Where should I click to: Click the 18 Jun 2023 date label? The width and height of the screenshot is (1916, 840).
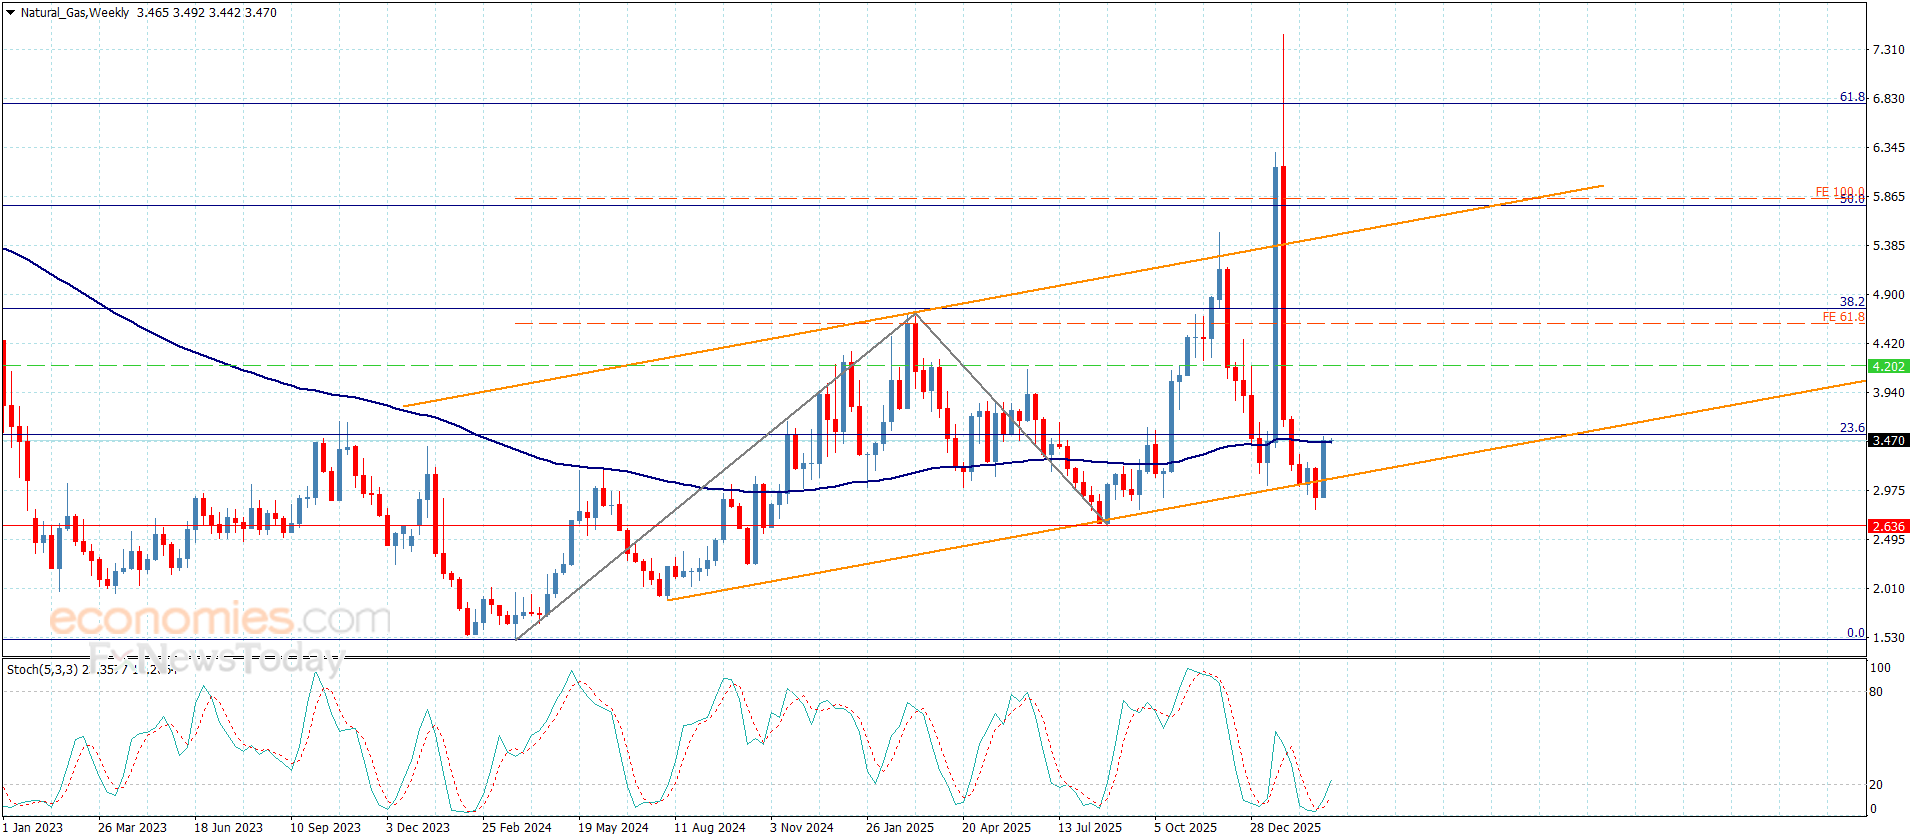(228, 827)
